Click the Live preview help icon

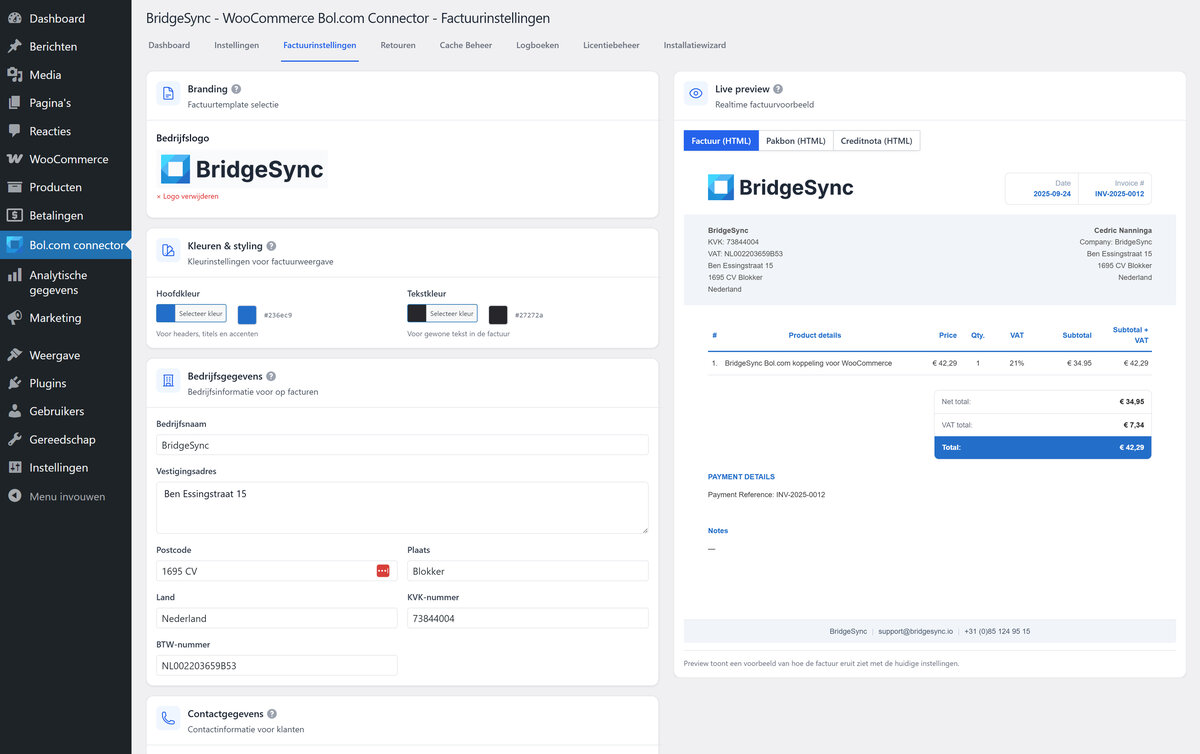click(778, 89)
